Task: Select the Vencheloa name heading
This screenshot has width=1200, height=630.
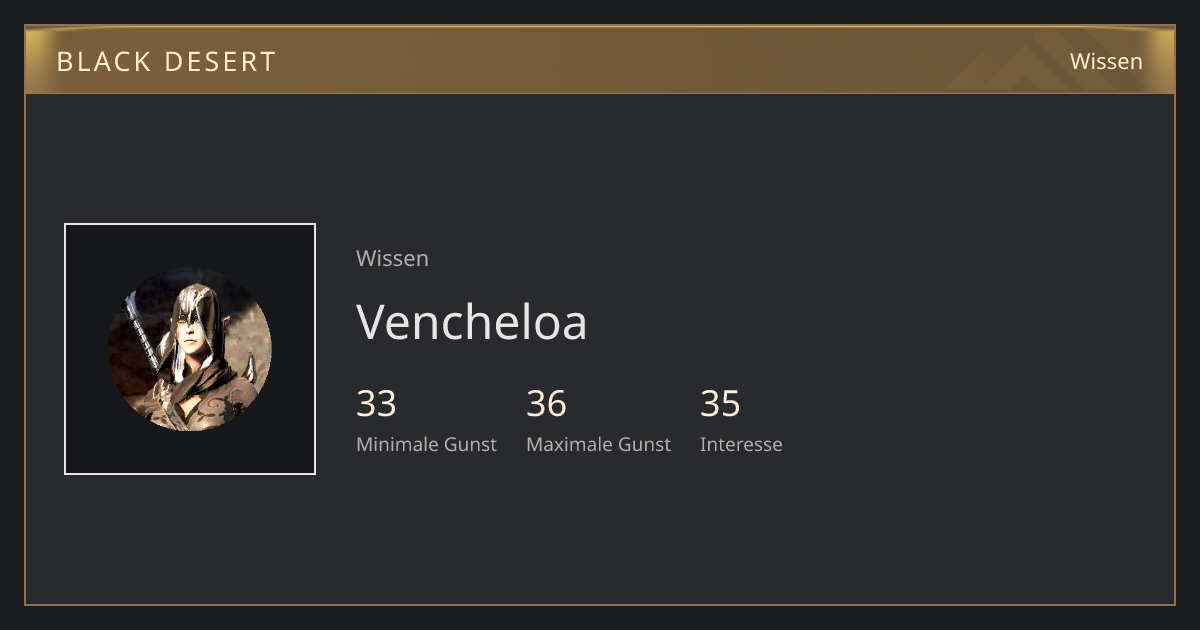Action: (x=472, y=322)
